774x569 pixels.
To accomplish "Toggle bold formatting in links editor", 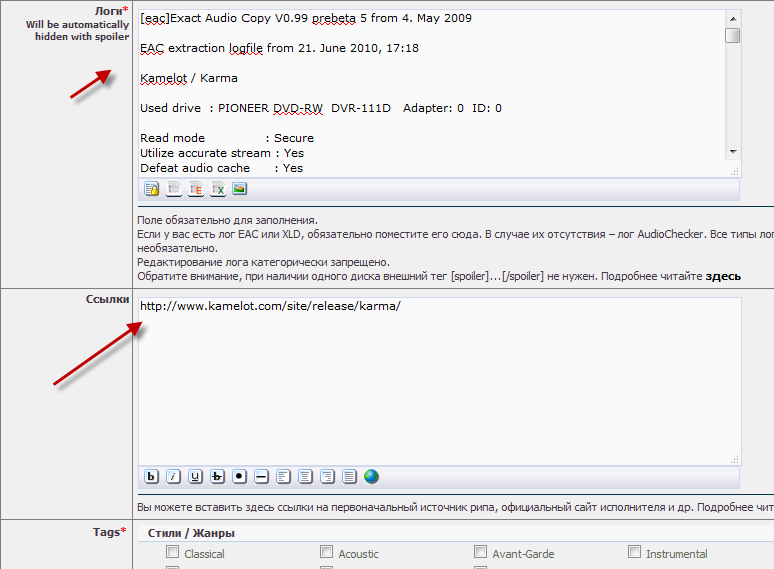I will click(x=152, y=477).
